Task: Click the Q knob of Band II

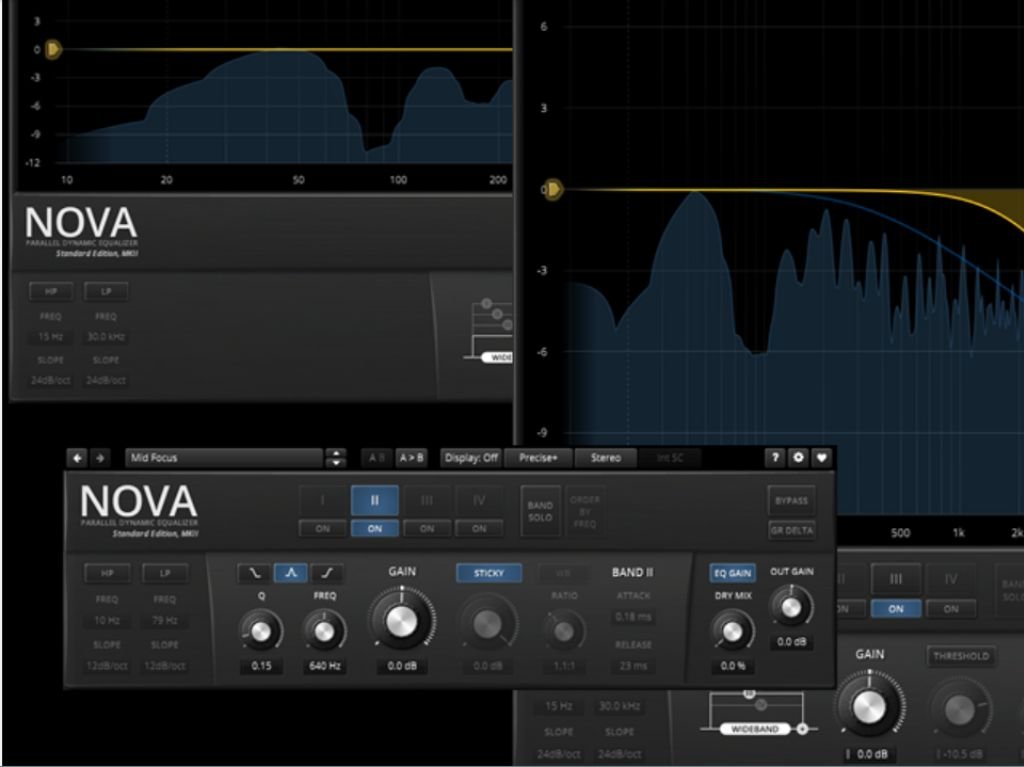Action: pos(261,631)
